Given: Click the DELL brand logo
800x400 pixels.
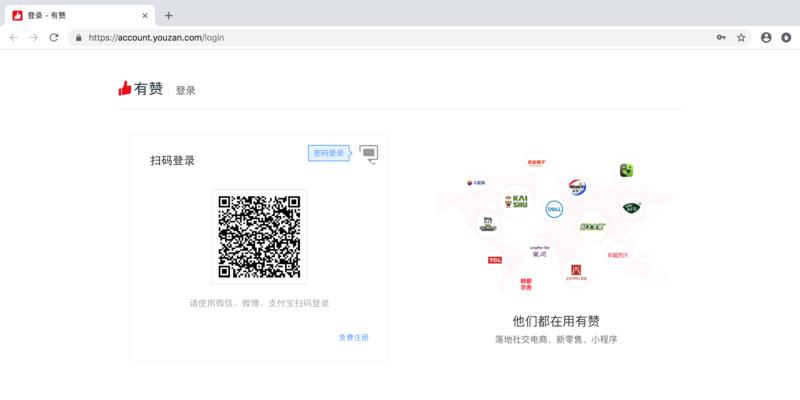Looking at the screenshot, I should click(554, 209).
